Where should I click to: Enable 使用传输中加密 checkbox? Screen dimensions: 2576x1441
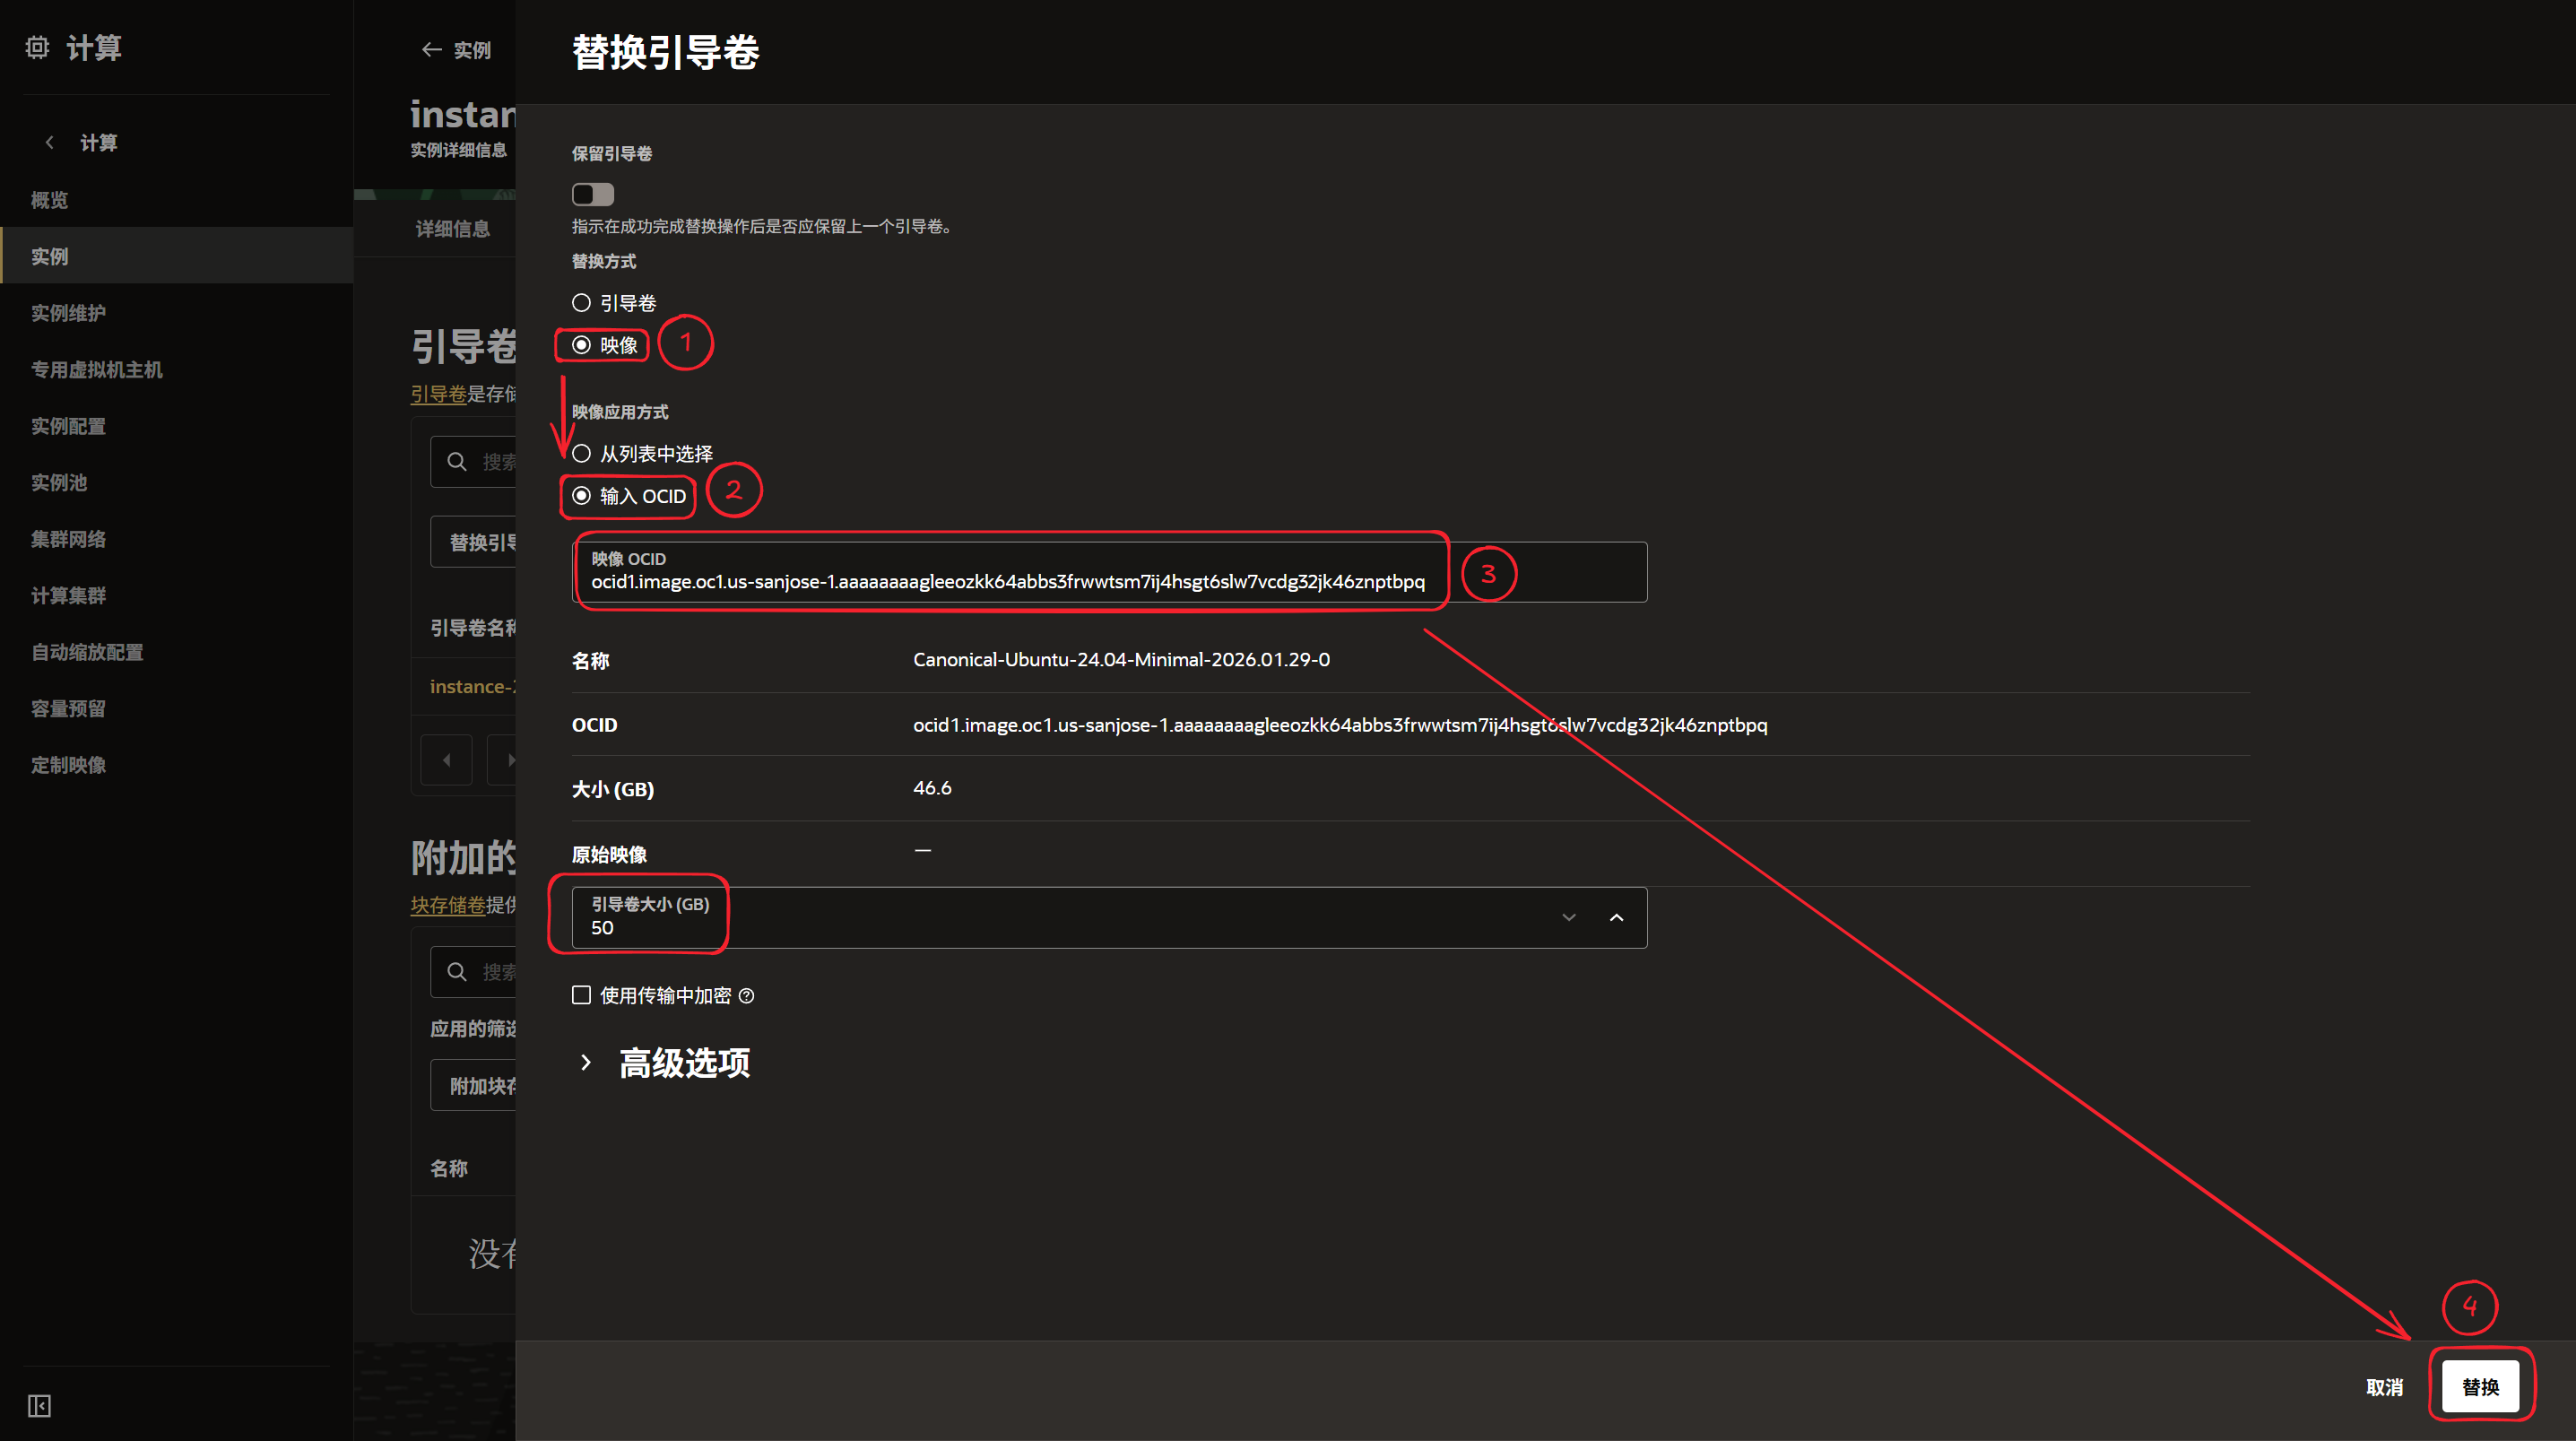click(581, 995)
